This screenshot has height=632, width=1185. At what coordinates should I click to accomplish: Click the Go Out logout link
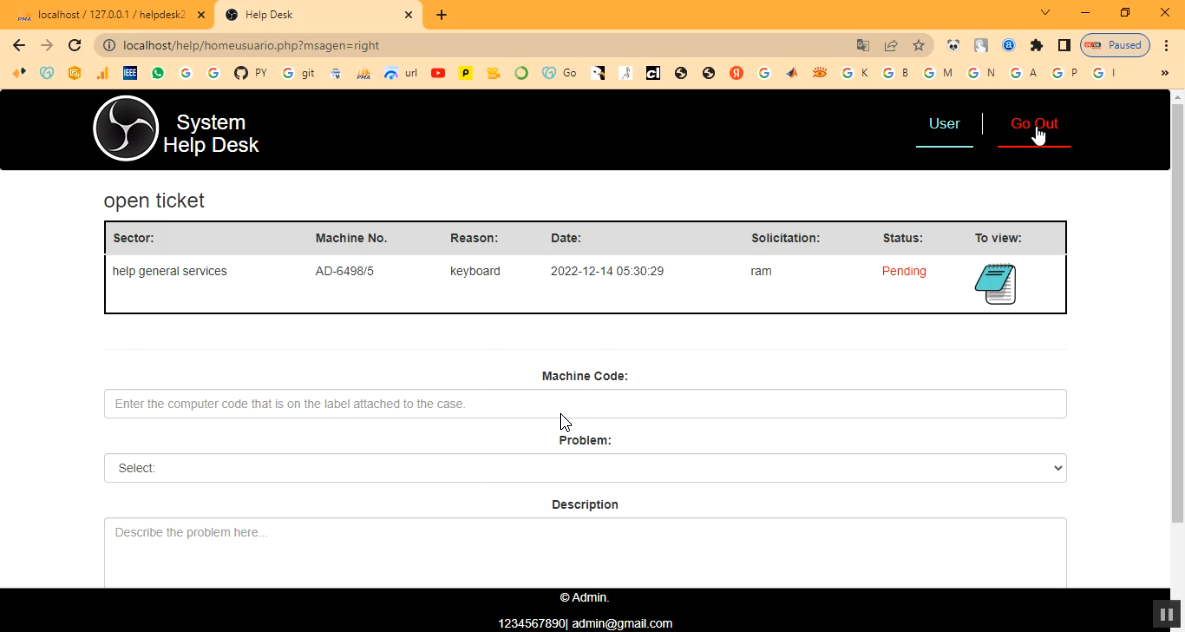point(1034,124)
